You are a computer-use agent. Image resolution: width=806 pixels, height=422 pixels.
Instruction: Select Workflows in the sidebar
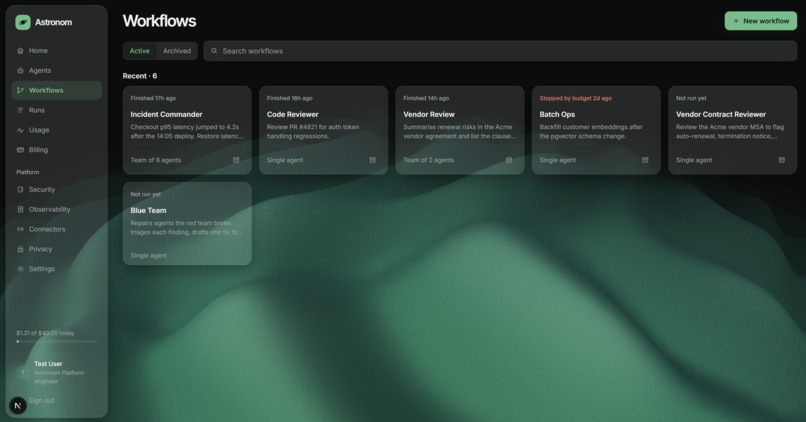click(57, 90)
